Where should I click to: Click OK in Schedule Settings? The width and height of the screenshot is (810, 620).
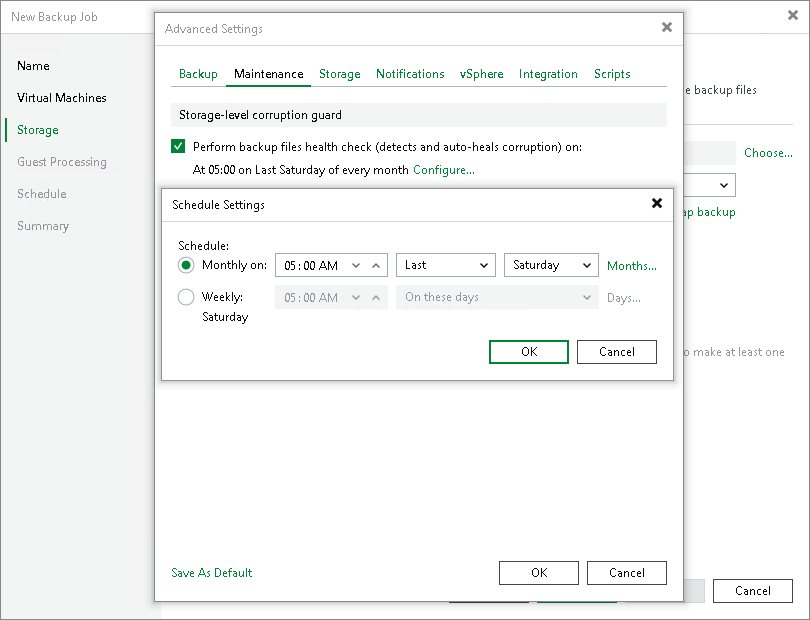coord(529,352)
